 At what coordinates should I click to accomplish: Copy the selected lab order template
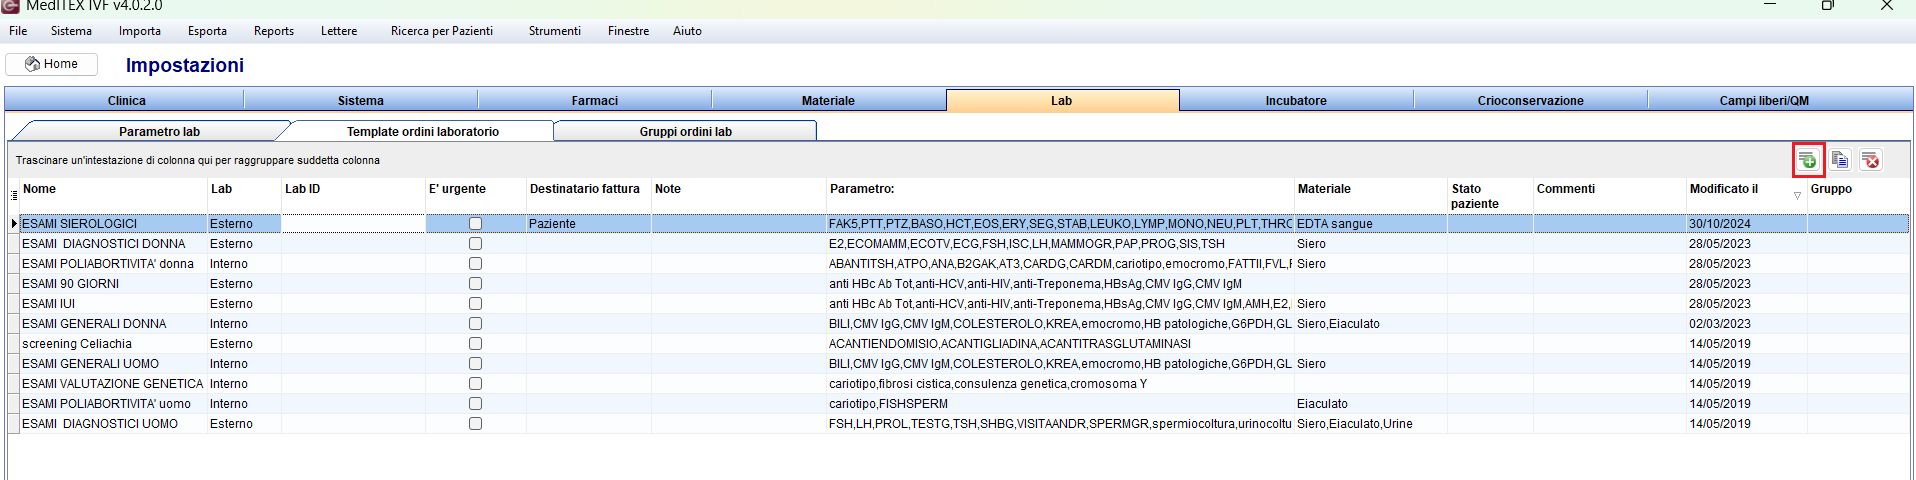tap(1840, 160)
